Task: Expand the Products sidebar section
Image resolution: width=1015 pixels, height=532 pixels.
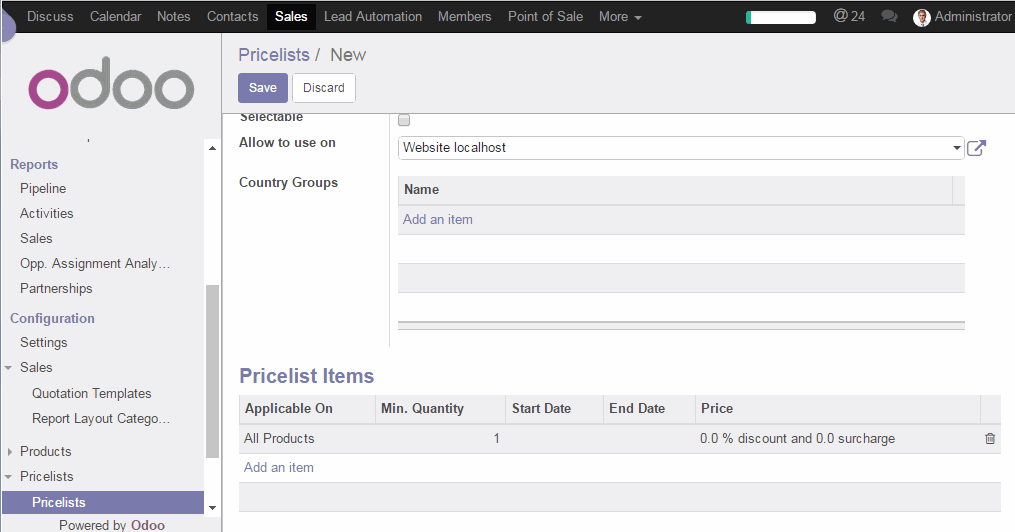Action: [x=45, y=451]
